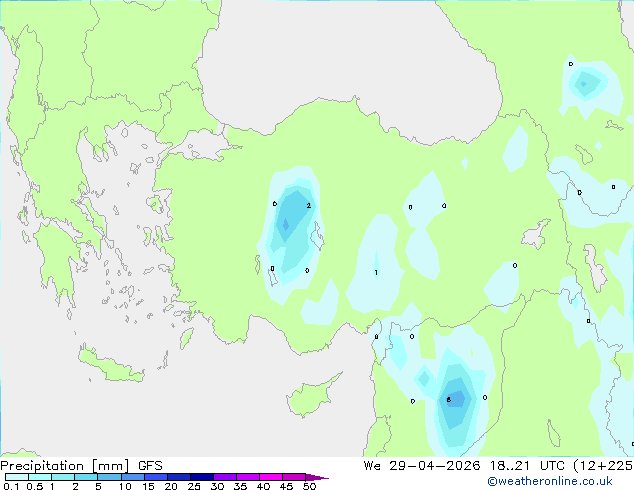The height and width of the screenshot is (490, 634).
Task: Click the 0.5–1 mm legend color swatch
Action: click(40, 477)
